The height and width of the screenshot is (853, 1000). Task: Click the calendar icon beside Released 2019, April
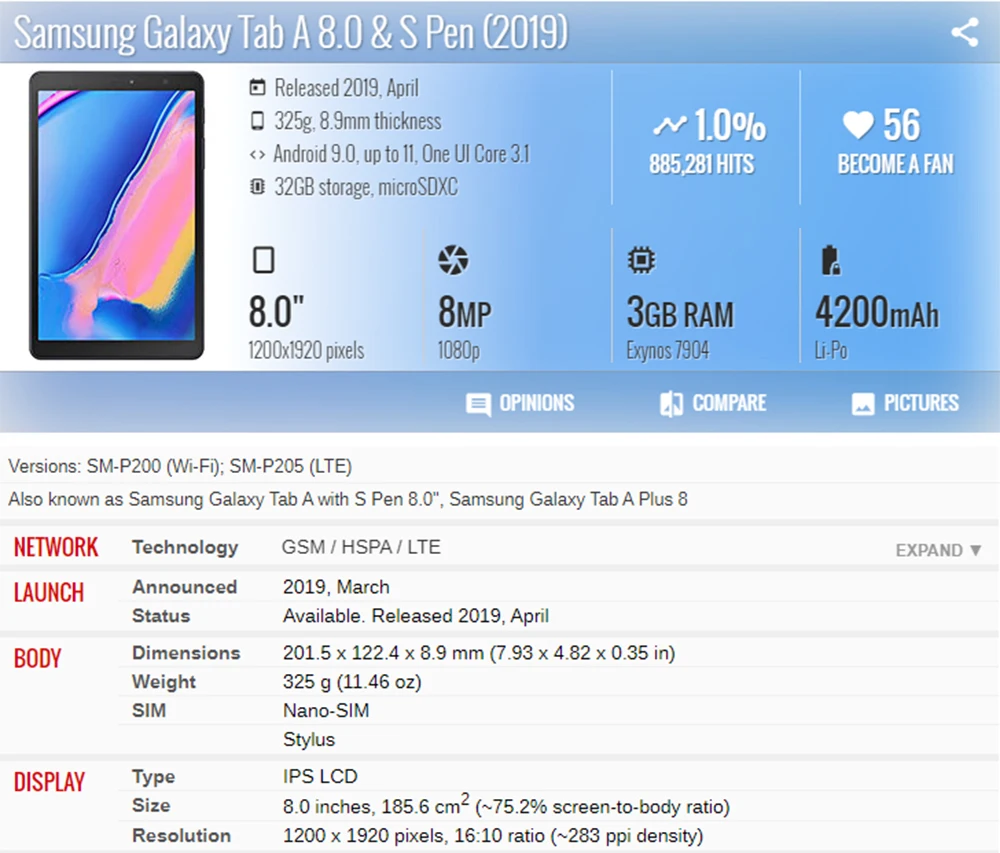coord(257,87)
